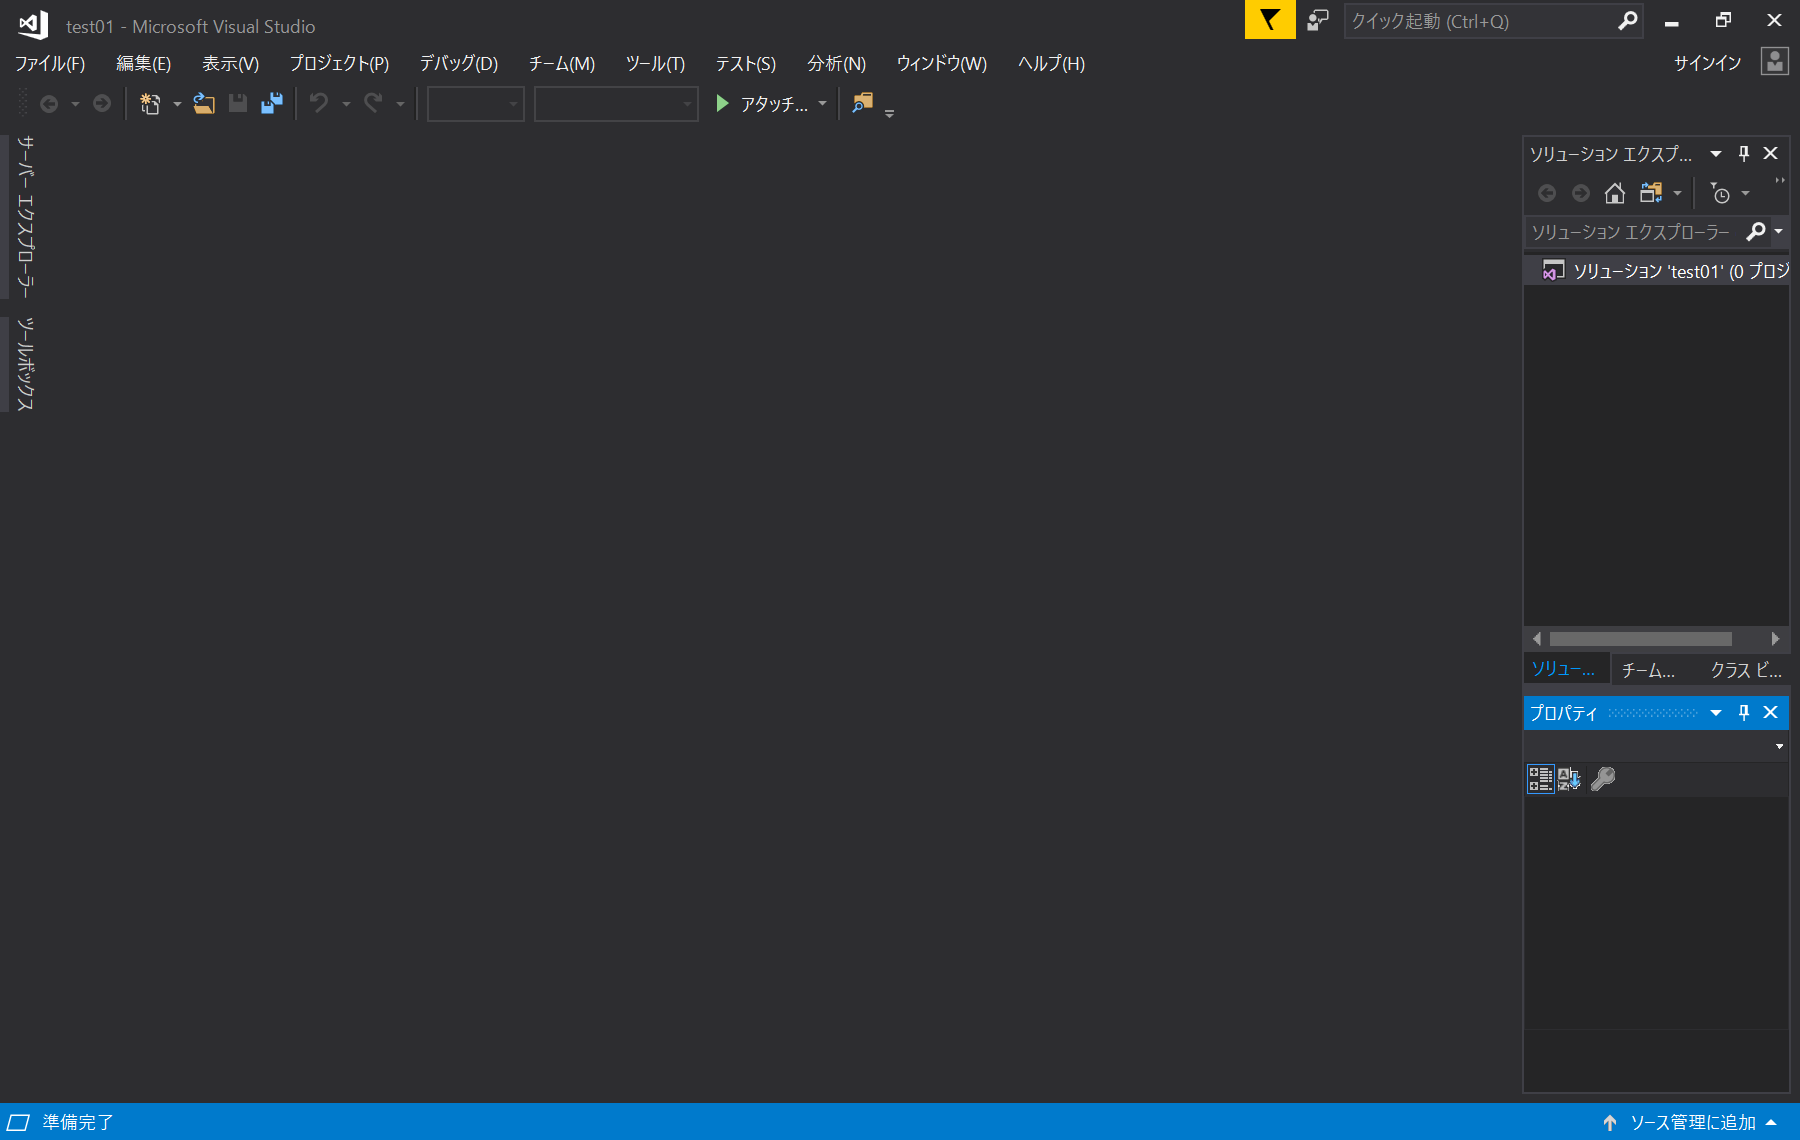1800x1140 pixels.
Task: Open the 表示(V) menu
Action: 231,63
